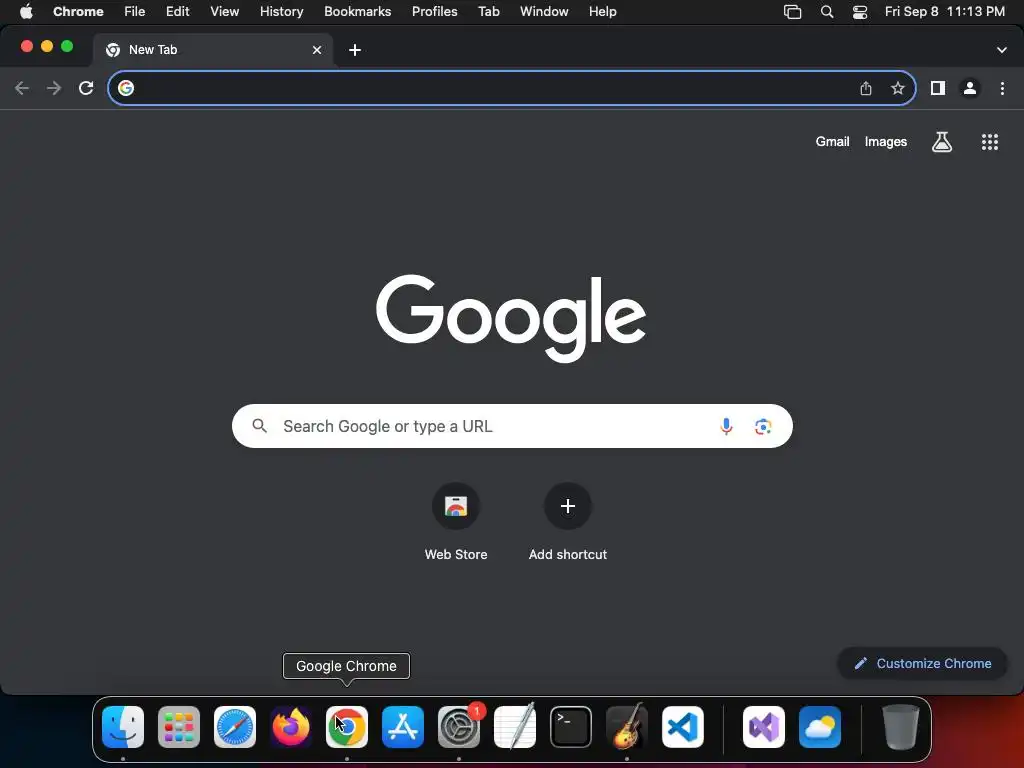
Task: Open Visual Studio from the Dock
Action: [764, 727]
